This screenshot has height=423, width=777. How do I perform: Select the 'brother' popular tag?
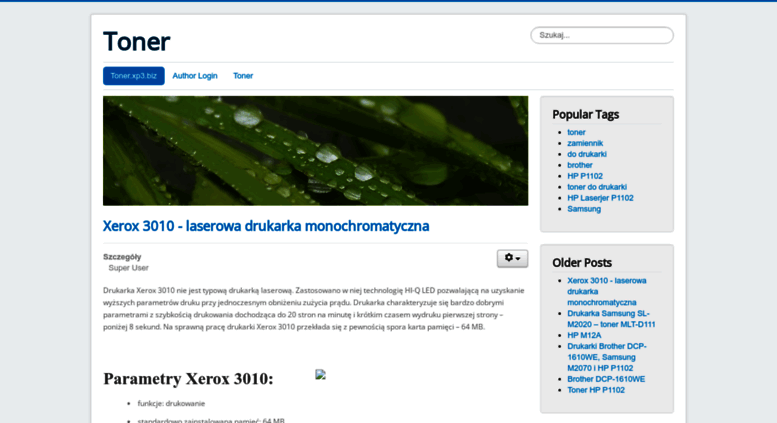[x=579, y=165]
